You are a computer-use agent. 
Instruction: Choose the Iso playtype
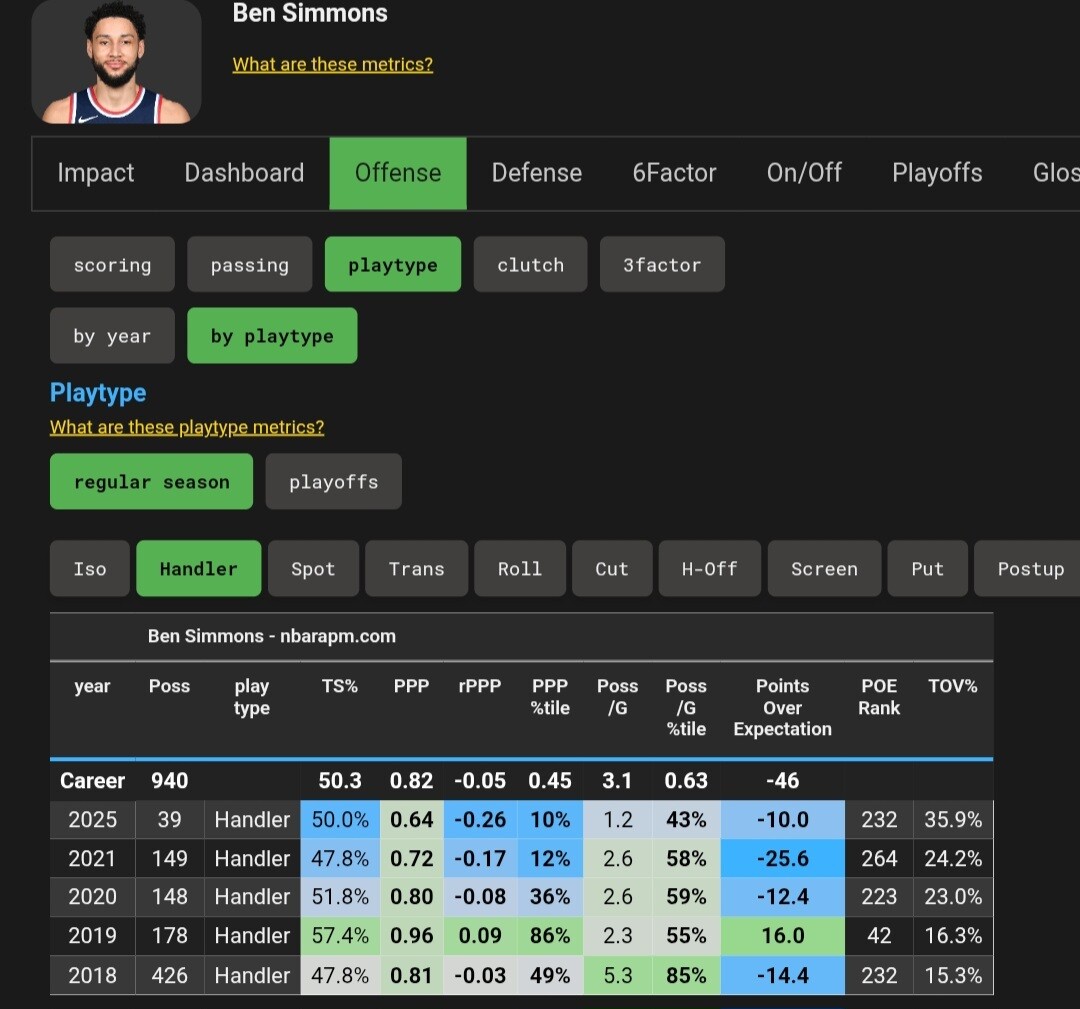point(90,569)
